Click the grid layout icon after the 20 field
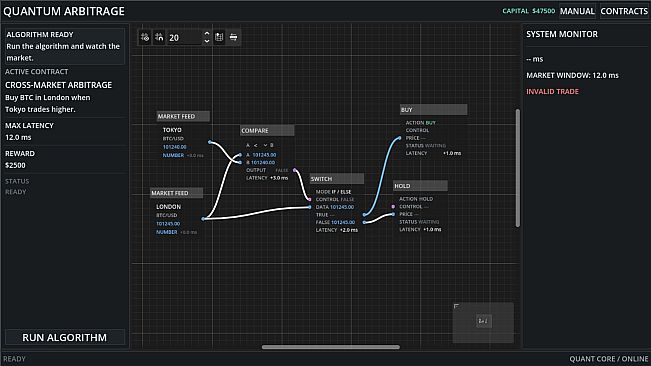 coord(219,37)
